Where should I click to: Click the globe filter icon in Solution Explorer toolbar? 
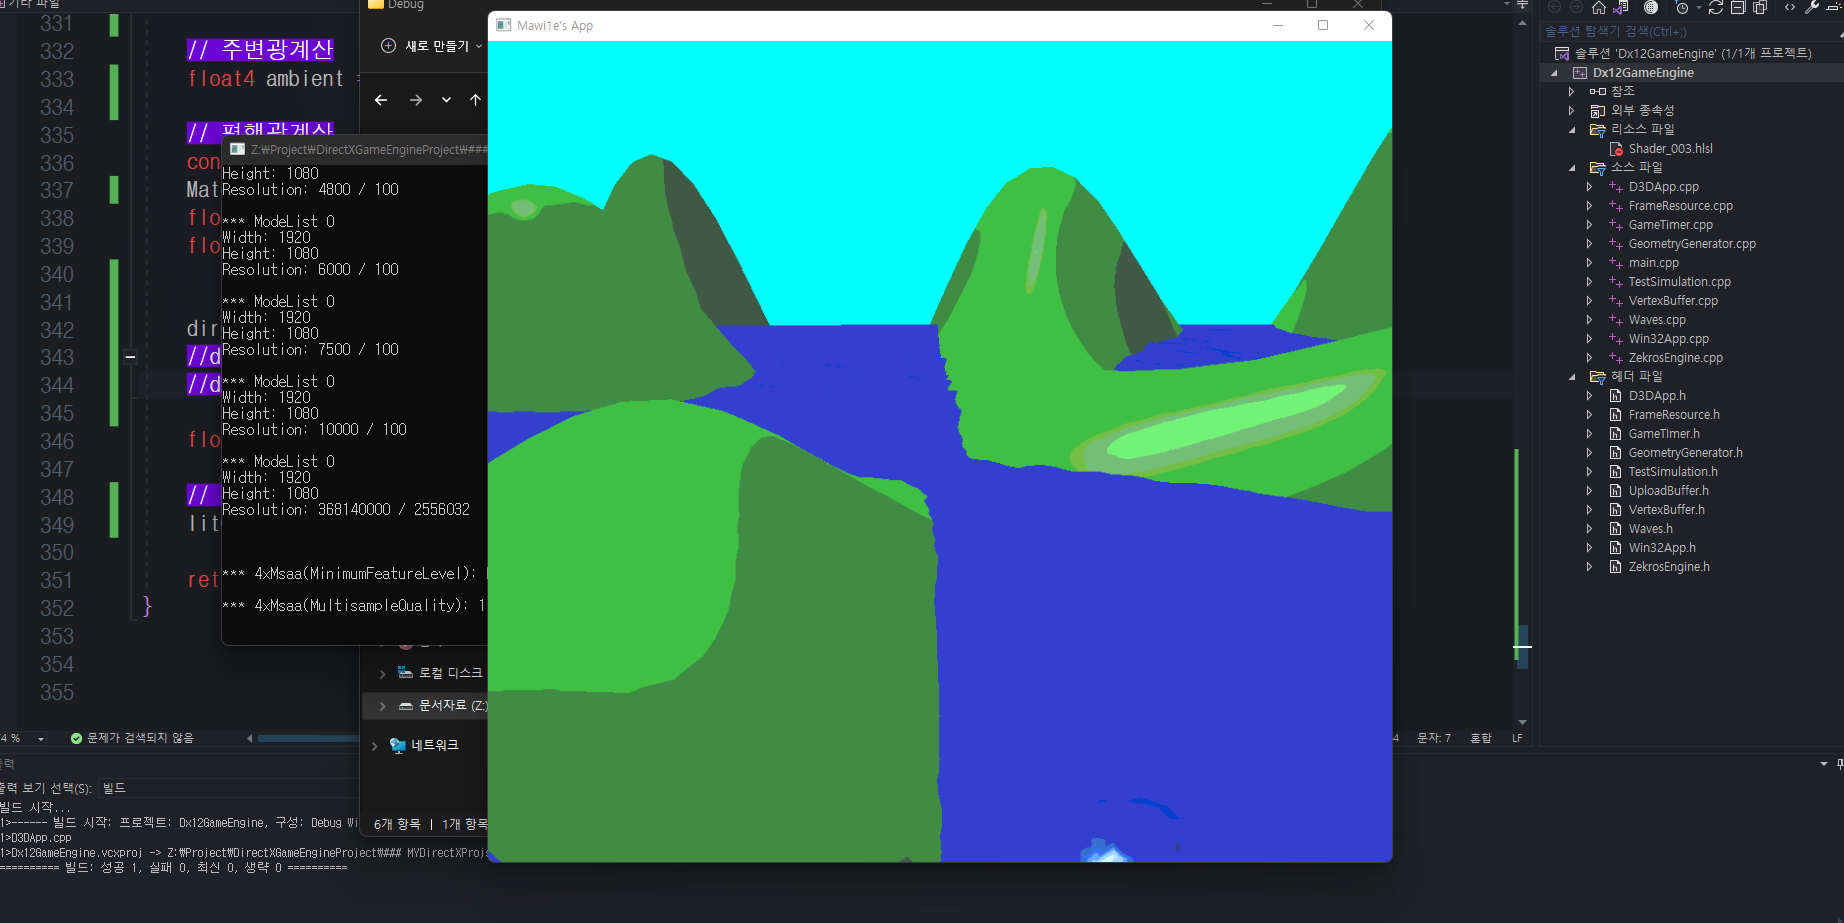(1651, 7)
